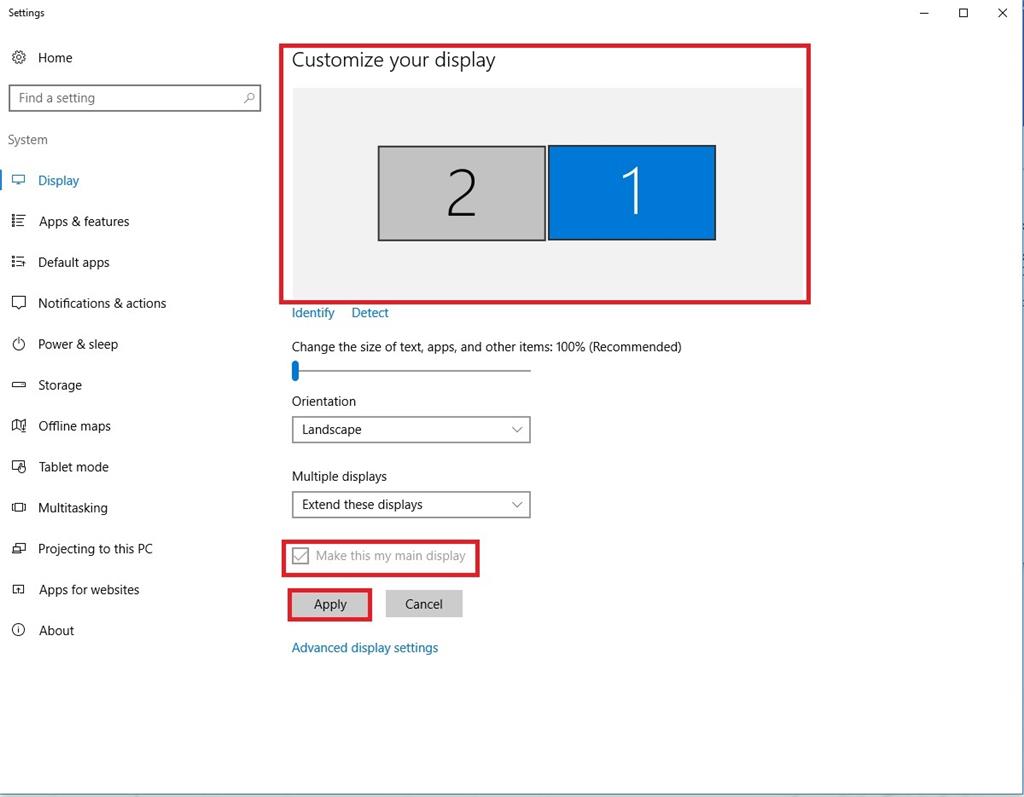Click the Home gear icon
1024x797 pixels.
tap(19, 57)
